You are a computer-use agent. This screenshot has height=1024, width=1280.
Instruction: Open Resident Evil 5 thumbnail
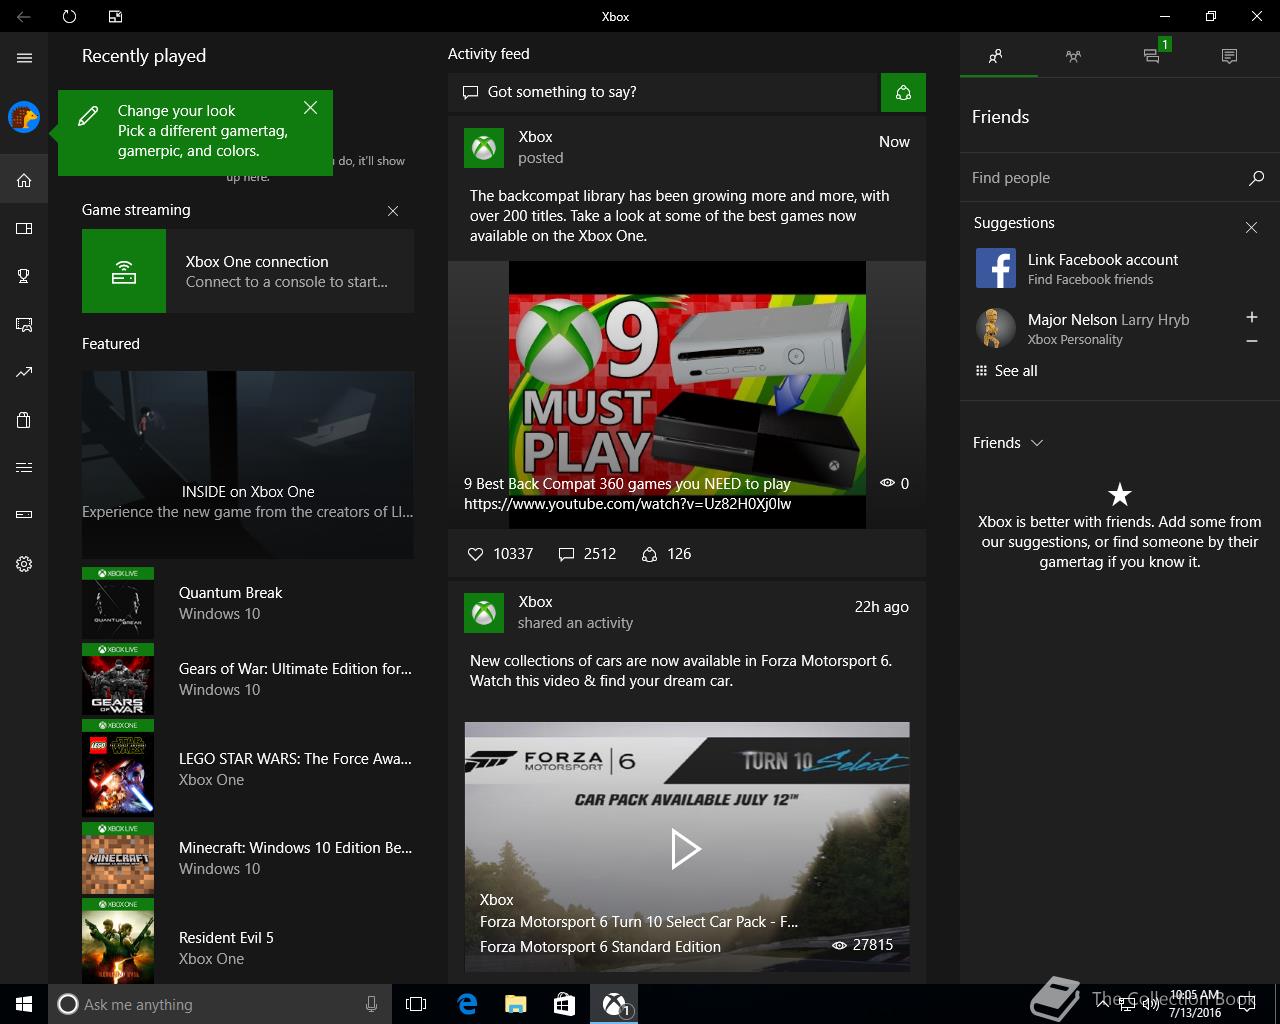point(118,941)
